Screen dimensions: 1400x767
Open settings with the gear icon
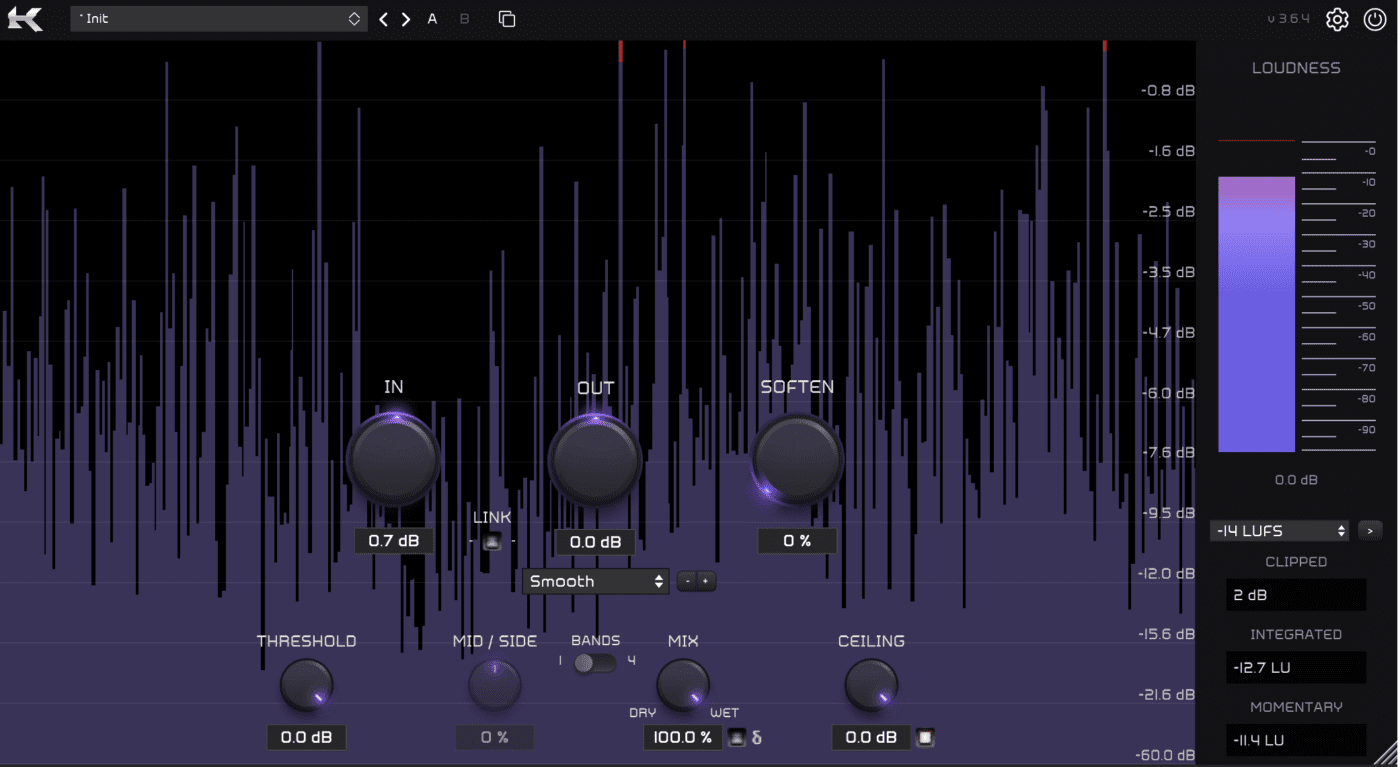(x=1337, y=19)
